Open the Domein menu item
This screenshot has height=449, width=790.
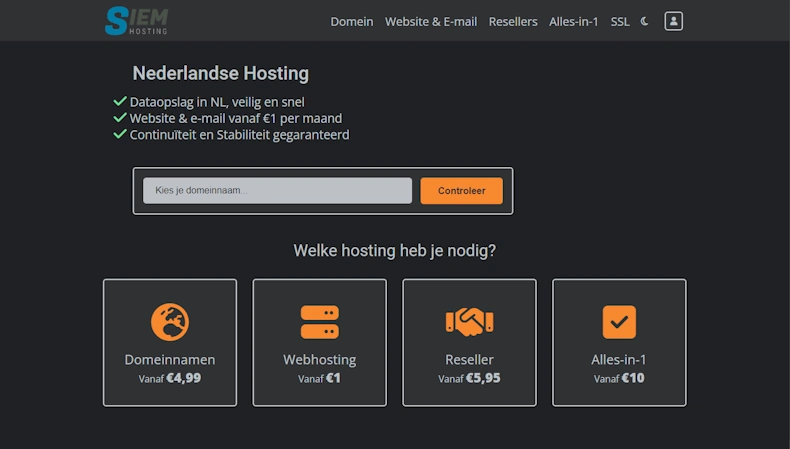(352, 21)
